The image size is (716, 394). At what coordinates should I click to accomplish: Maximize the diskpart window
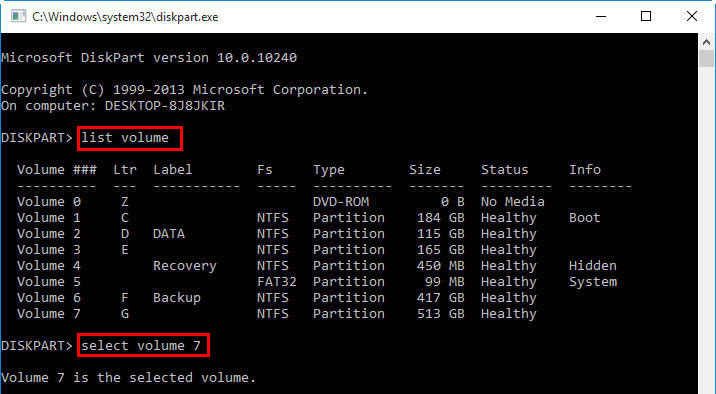click(646, 16)
